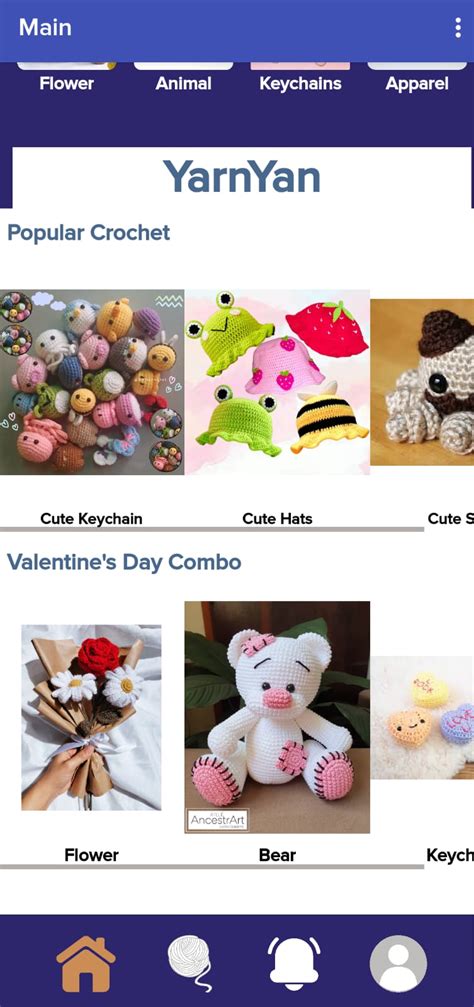Click the Popular Crochet section heading
This screenshot has height=1007, width=474.
pyautogui.click(x=89, y=232)
